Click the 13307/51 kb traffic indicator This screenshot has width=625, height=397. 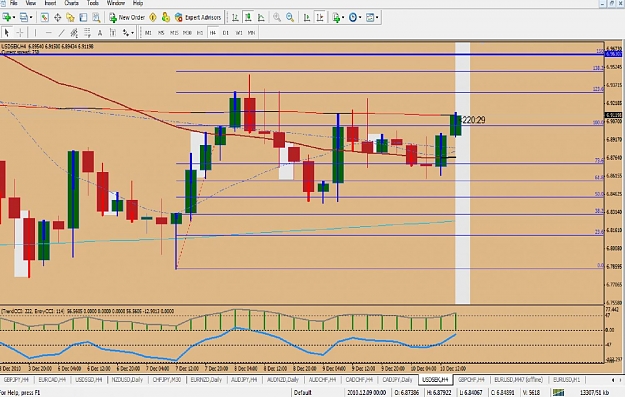pyautogui.click(x=594, y=393)
